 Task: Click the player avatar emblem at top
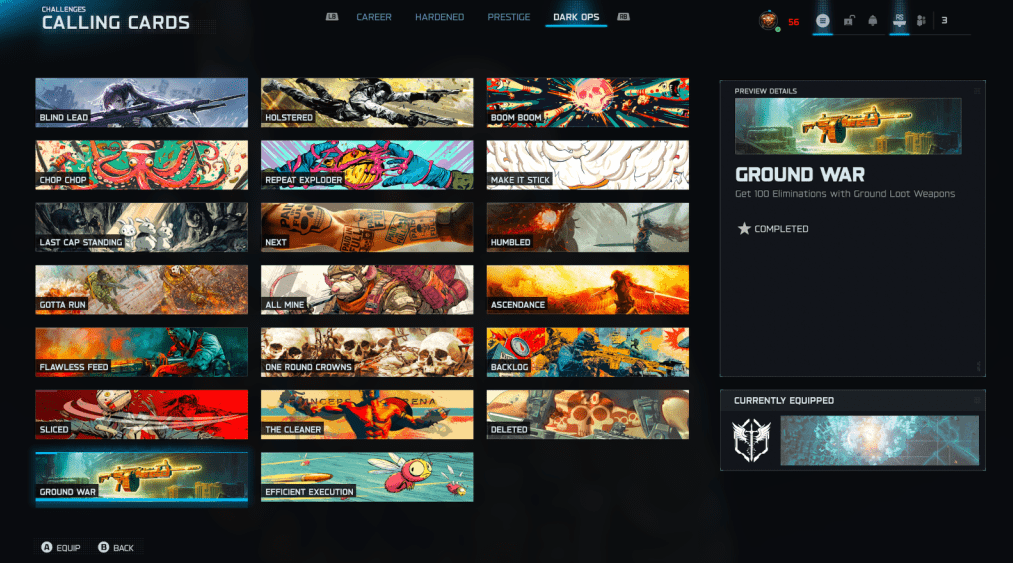pos(768,21)
